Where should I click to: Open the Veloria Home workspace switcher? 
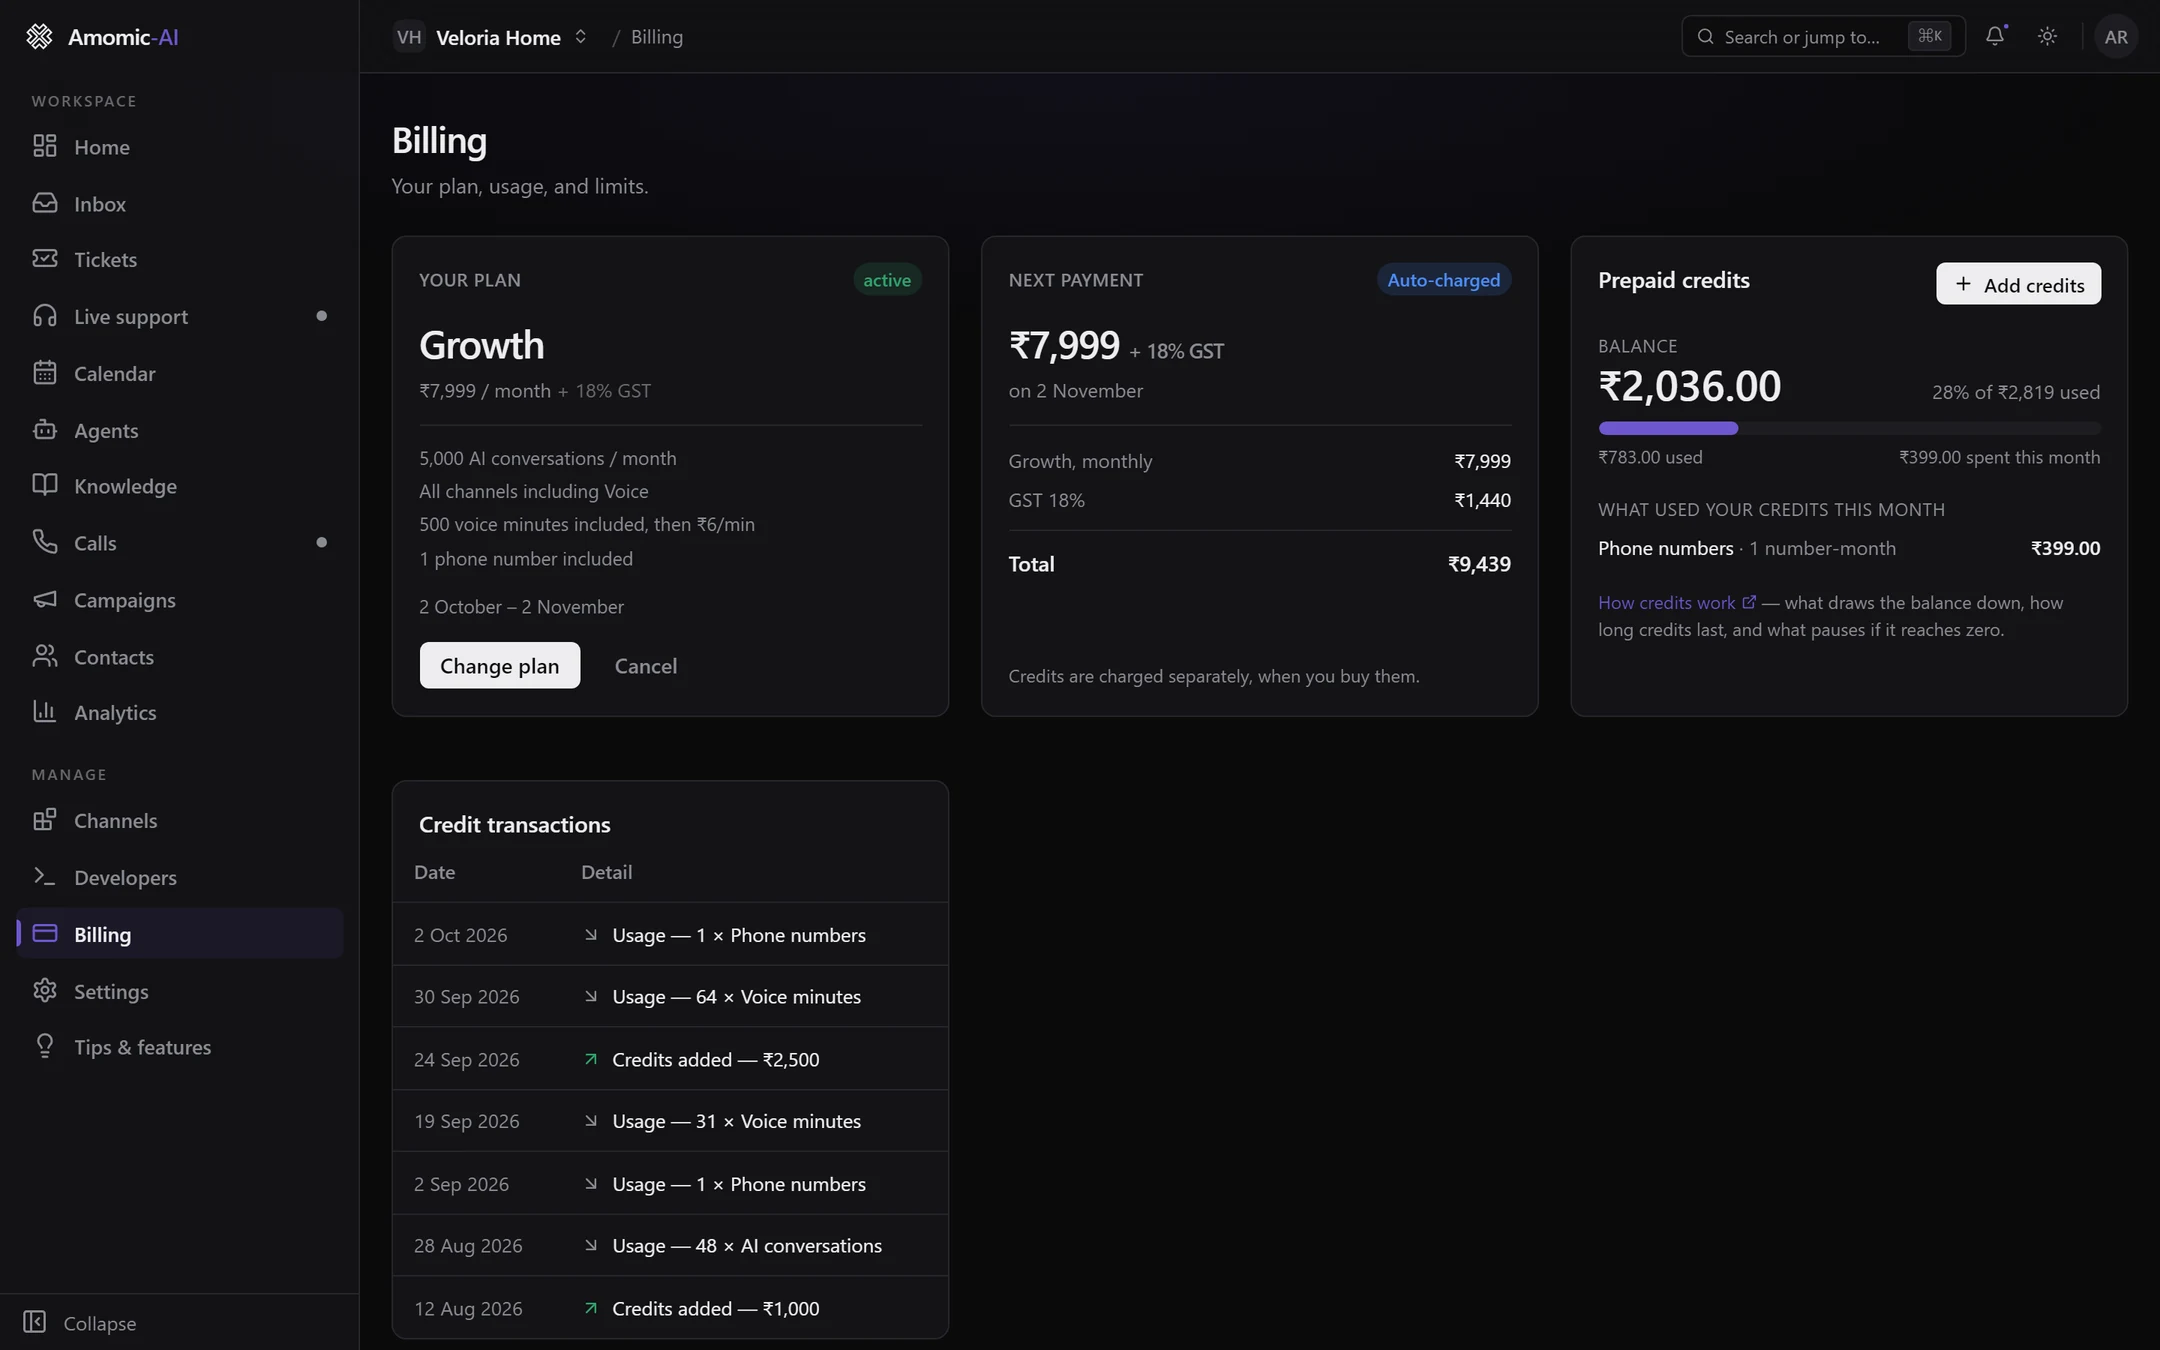click(x=491, y=37)
